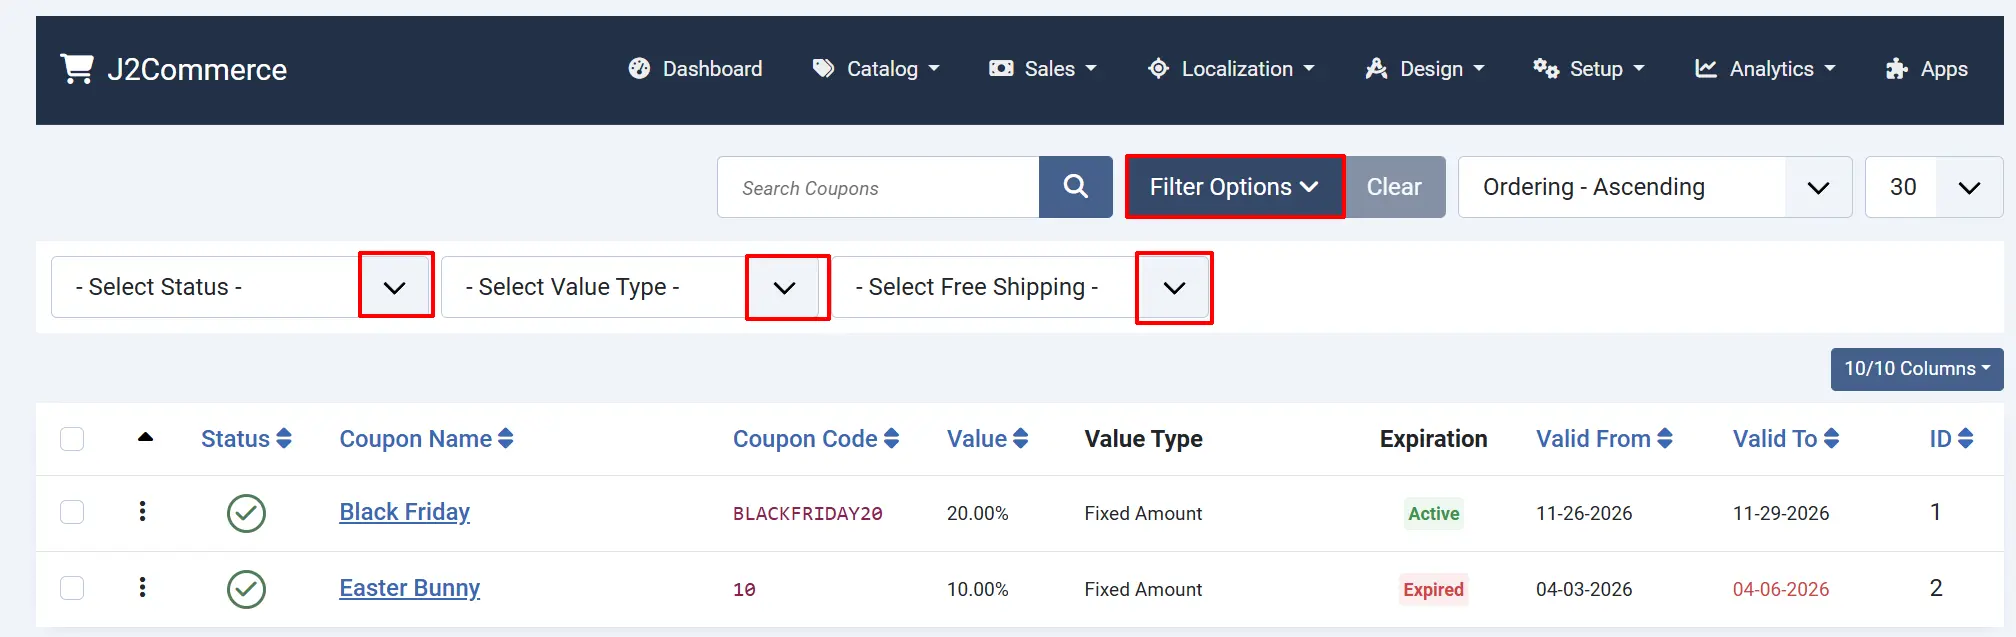This screenshot has height=637, width=2016.
Task: Open the Catalog menu
Action: tap(876, 69)
